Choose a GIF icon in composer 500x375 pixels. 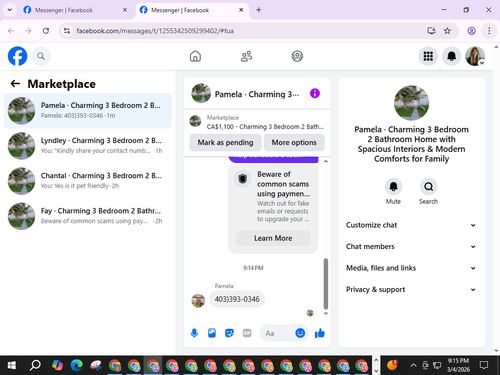click(x=247, y=333)
